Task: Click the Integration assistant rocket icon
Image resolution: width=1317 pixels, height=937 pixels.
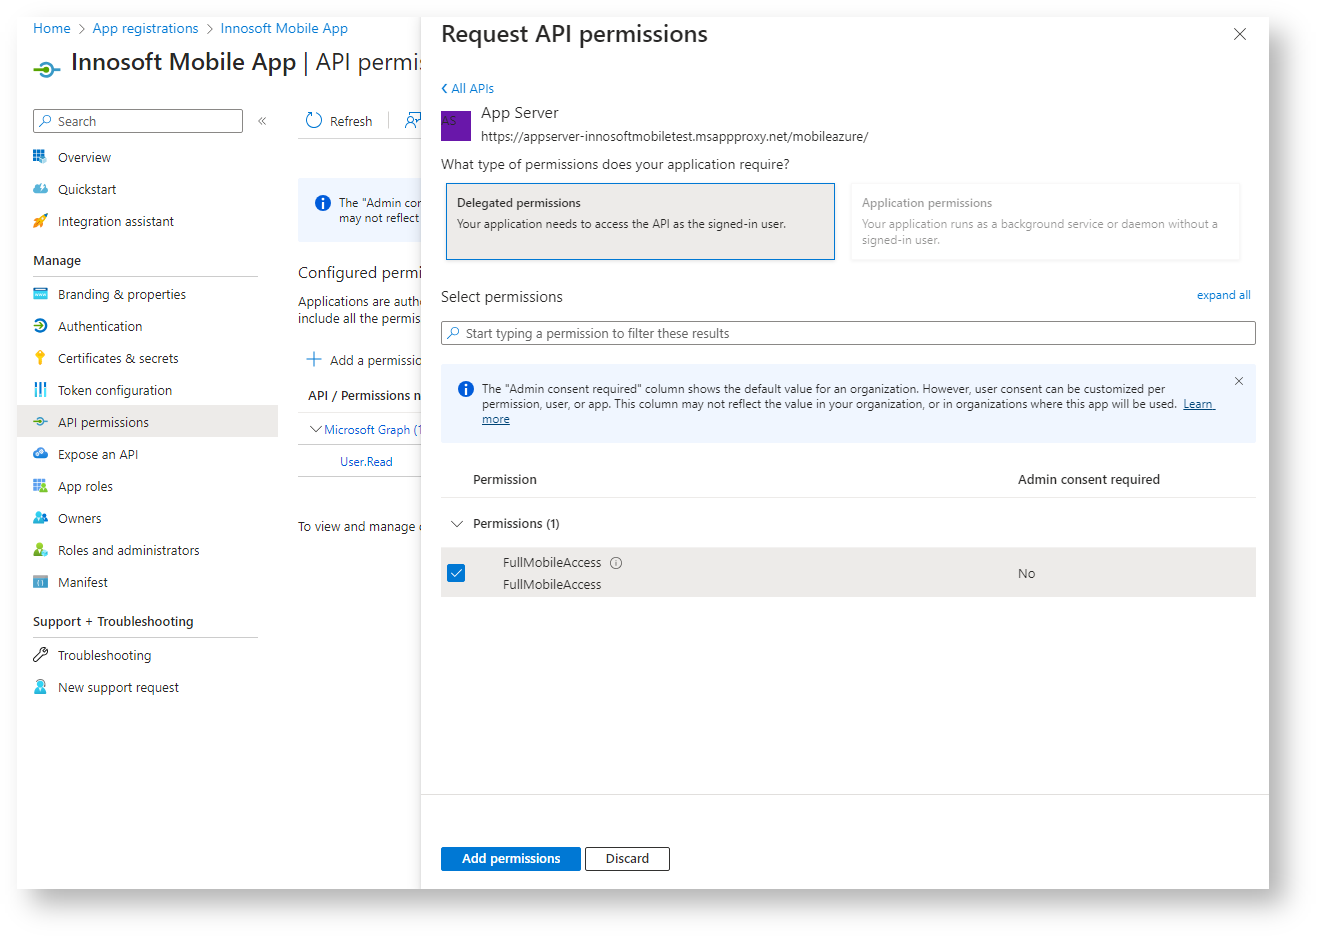Action: (x=40, y=221)
